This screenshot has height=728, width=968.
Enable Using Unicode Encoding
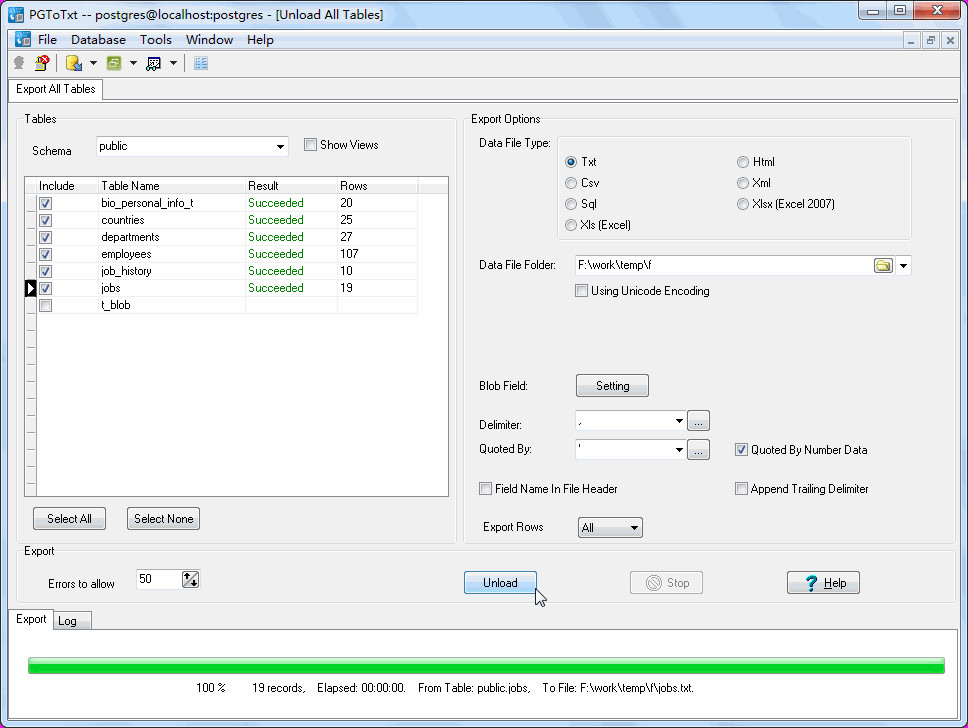click(x=582, y=291)
